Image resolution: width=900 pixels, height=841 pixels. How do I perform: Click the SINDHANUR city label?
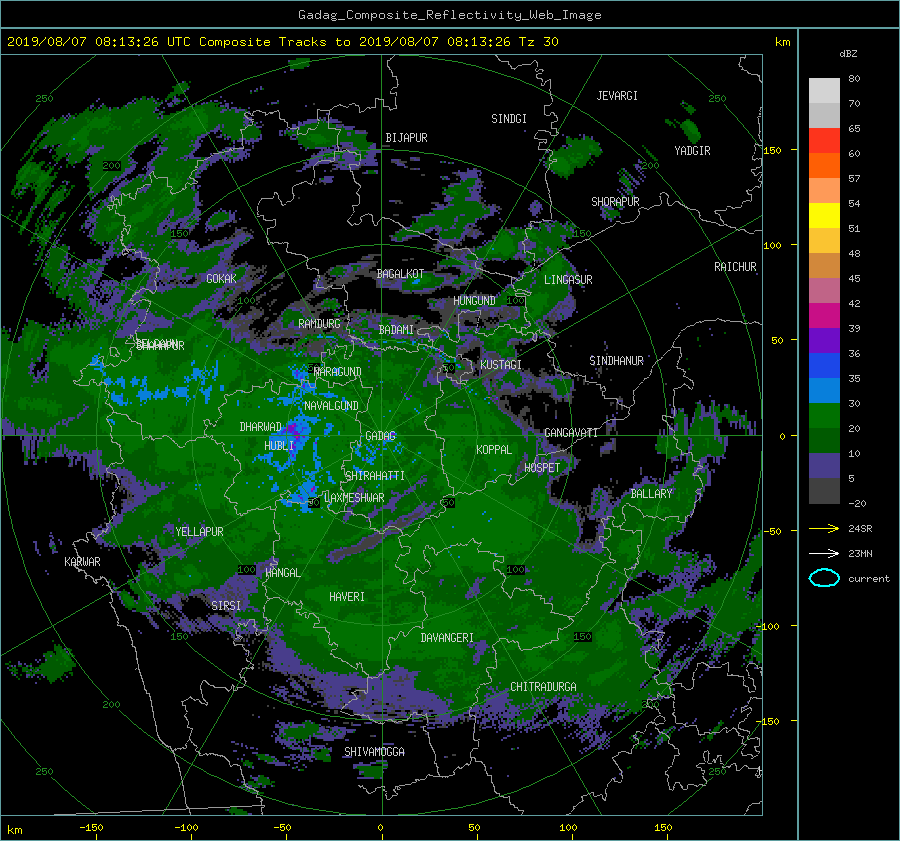[x=616, y=361]
